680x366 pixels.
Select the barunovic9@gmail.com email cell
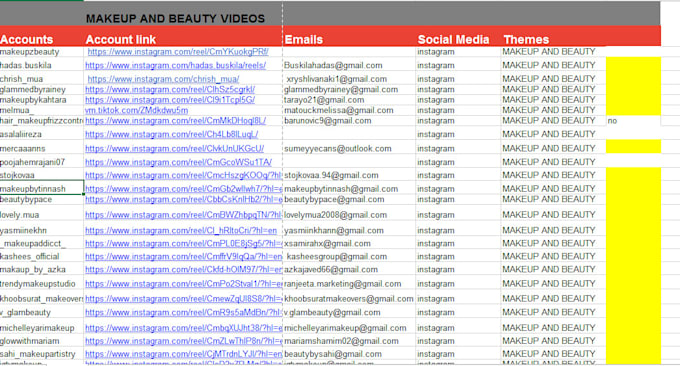coord(349,121)
